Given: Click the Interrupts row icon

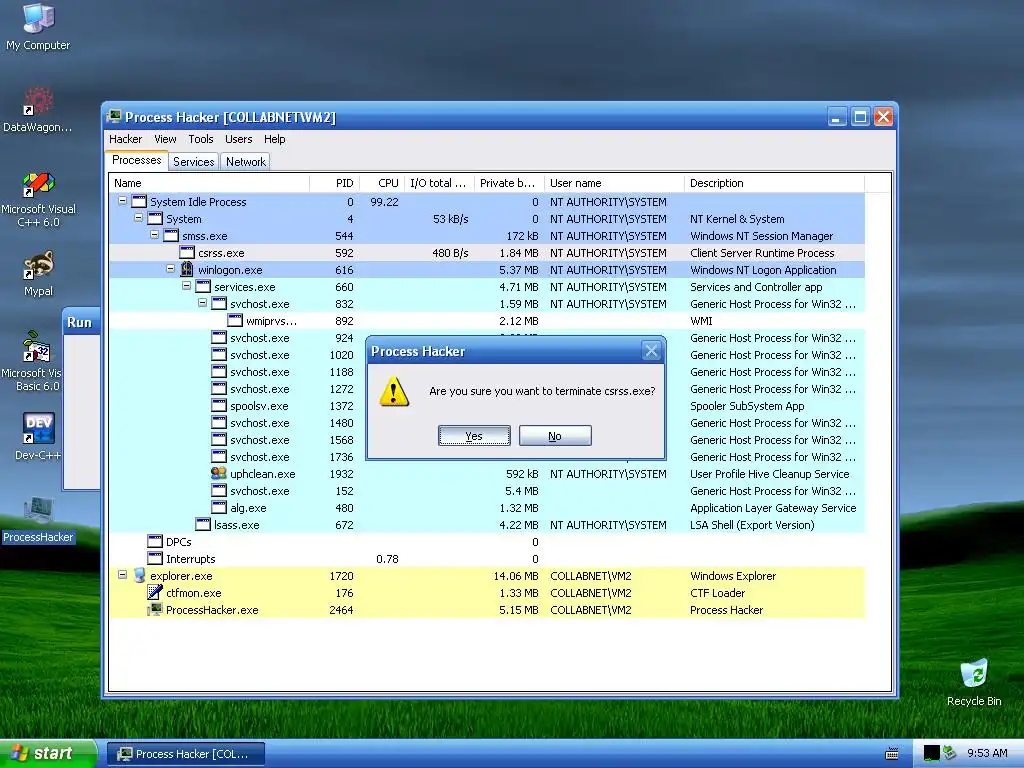Looking at the screenshot, I should coord(155,558).
